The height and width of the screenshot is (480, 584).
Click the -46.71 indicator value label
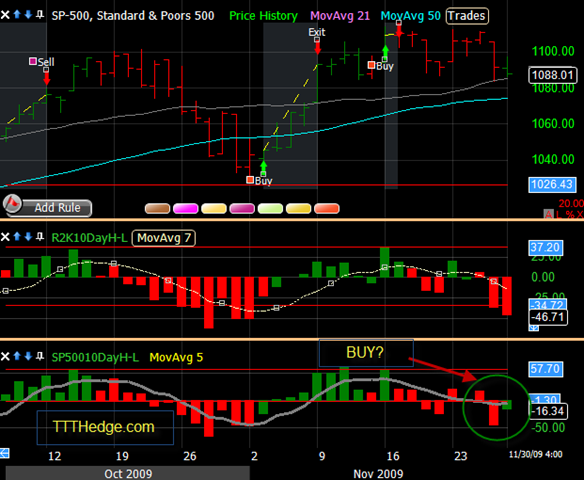tap(548, 317)
